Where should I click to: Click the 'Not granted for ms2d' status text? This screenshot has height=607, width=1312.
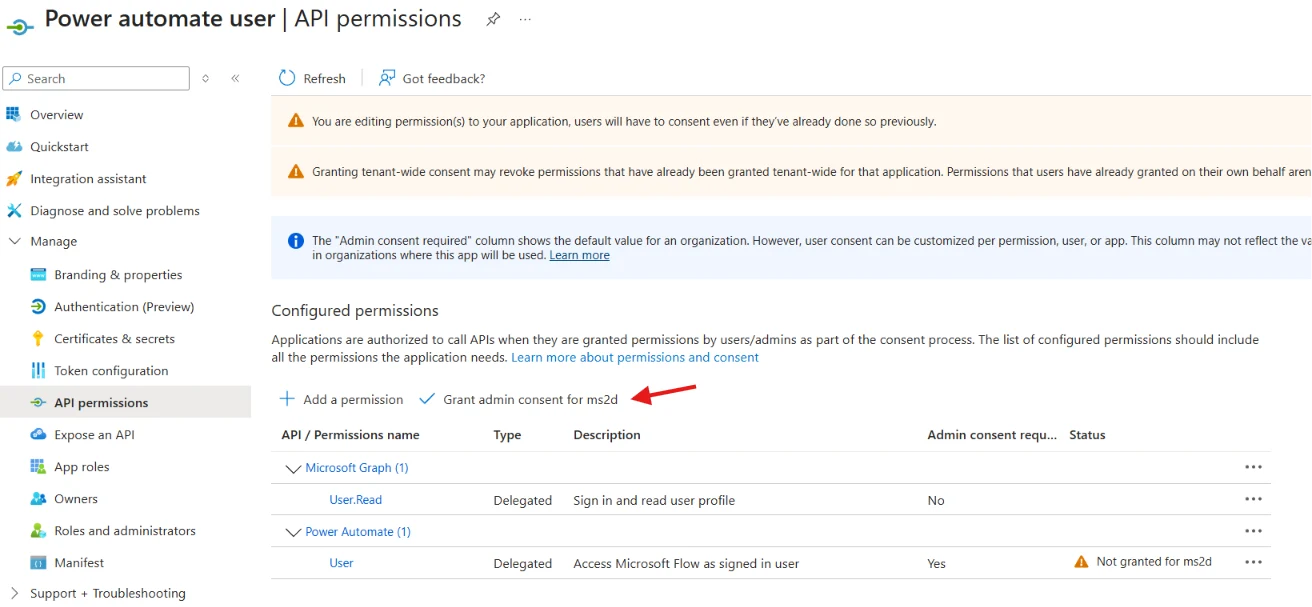pos(1154,562)
